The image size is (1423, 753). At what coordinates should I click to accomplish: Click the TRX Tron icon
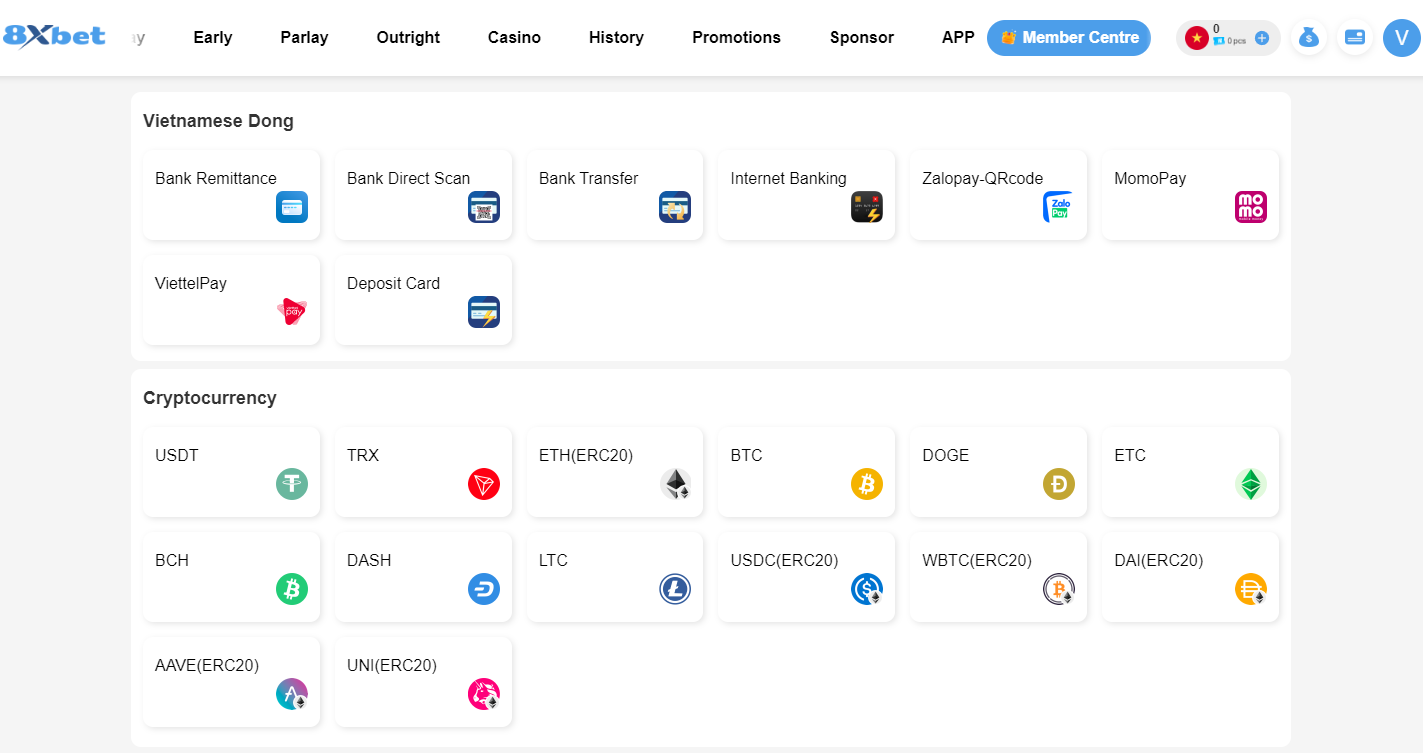tap(483, 484)
